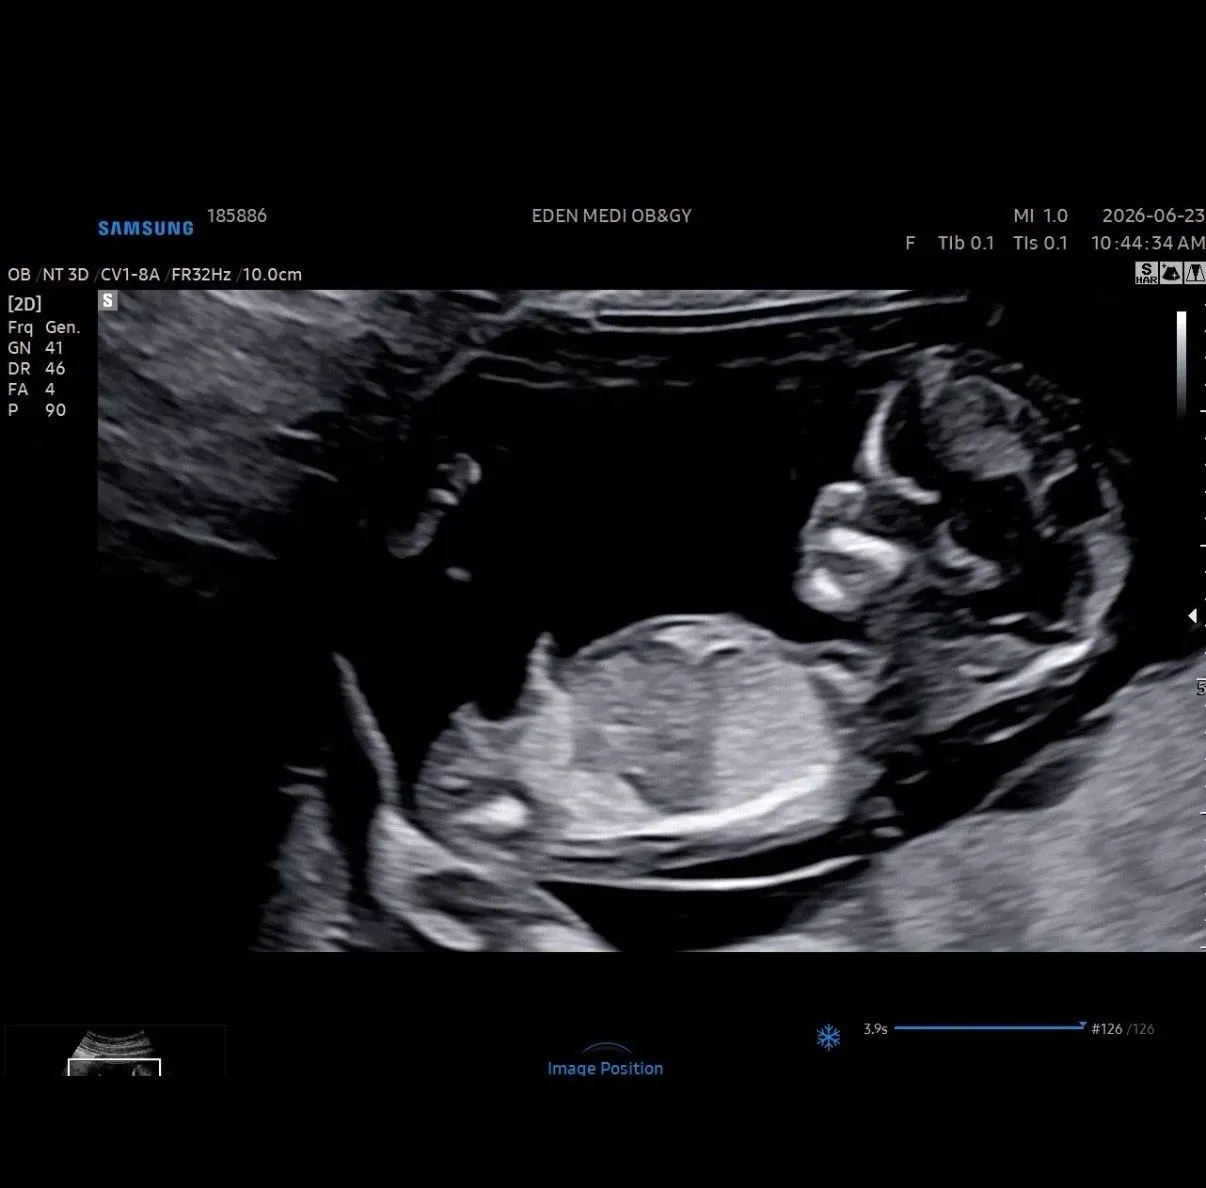Click the frame counter #126 /126
This screenshot has height=1188, width=1206.
(1122, 1028)
